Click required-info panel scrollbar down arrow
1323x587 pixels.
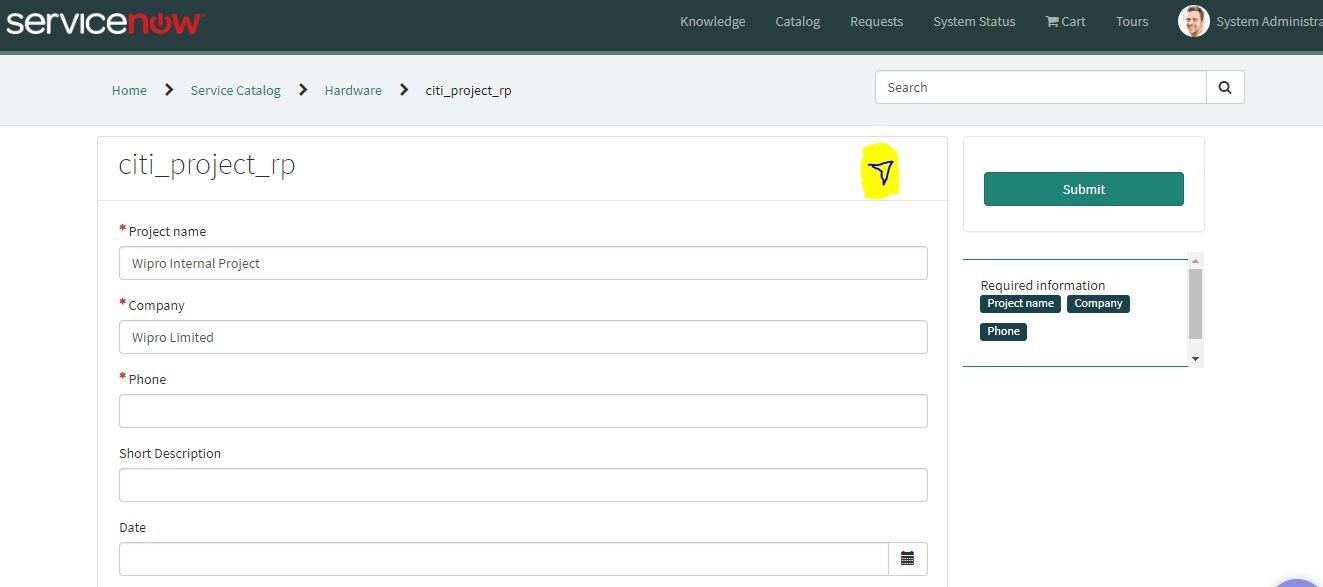(x=1195, y=358)
